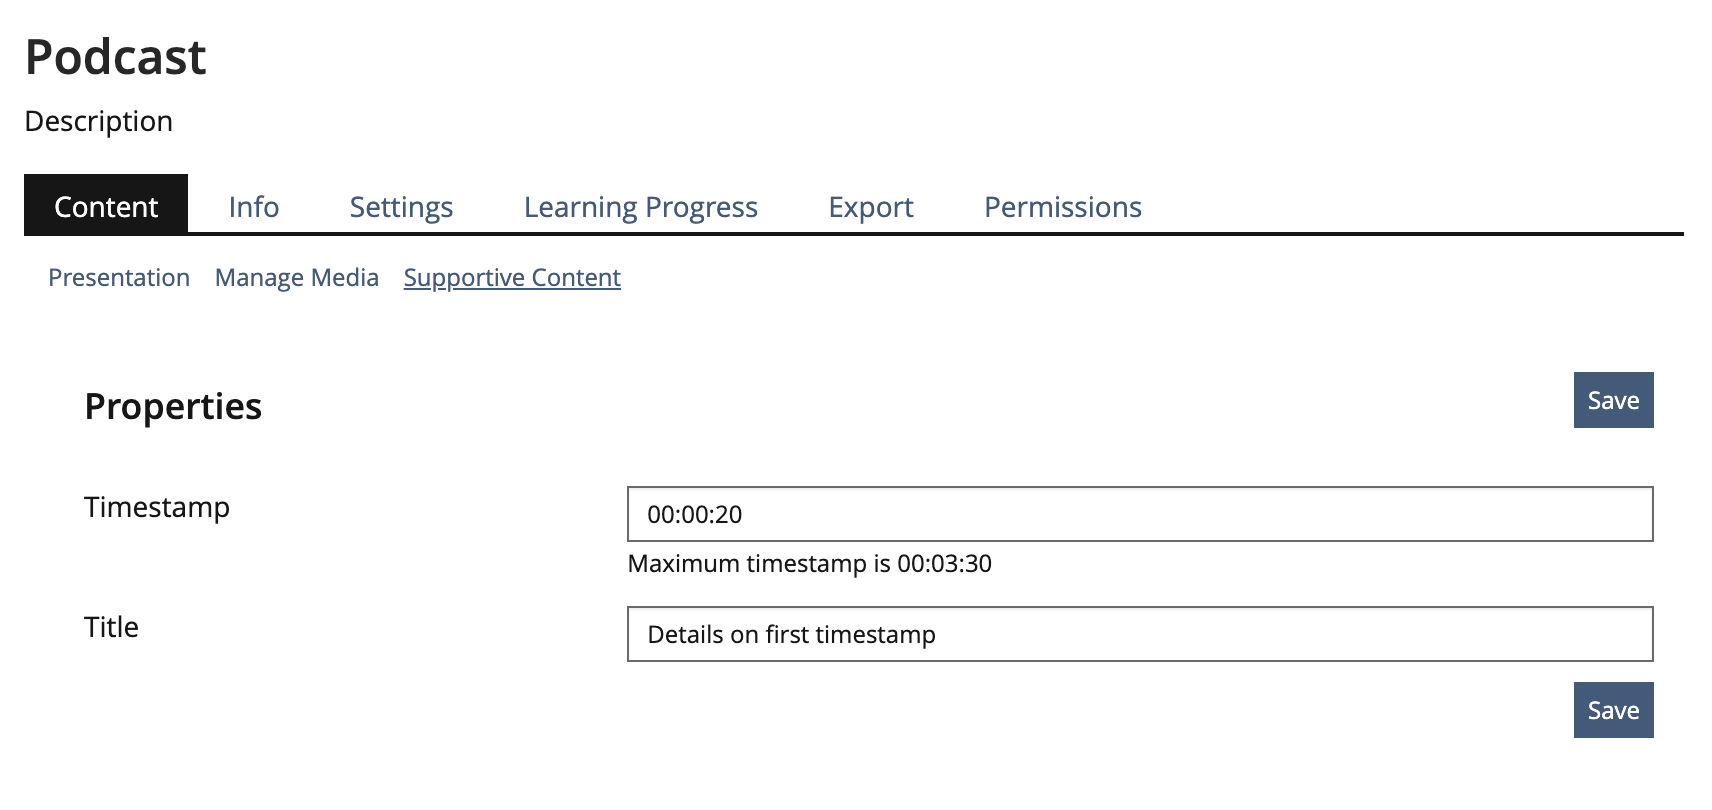Click the Maximum timestamp hint text

tap(809, 564)
